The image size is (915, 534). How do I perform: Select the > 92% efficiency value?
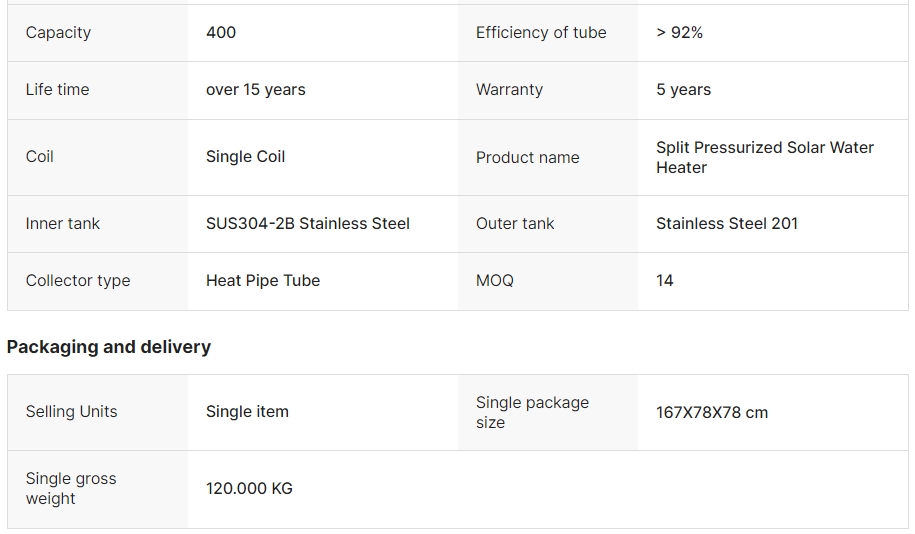click(x=679, y=33)
